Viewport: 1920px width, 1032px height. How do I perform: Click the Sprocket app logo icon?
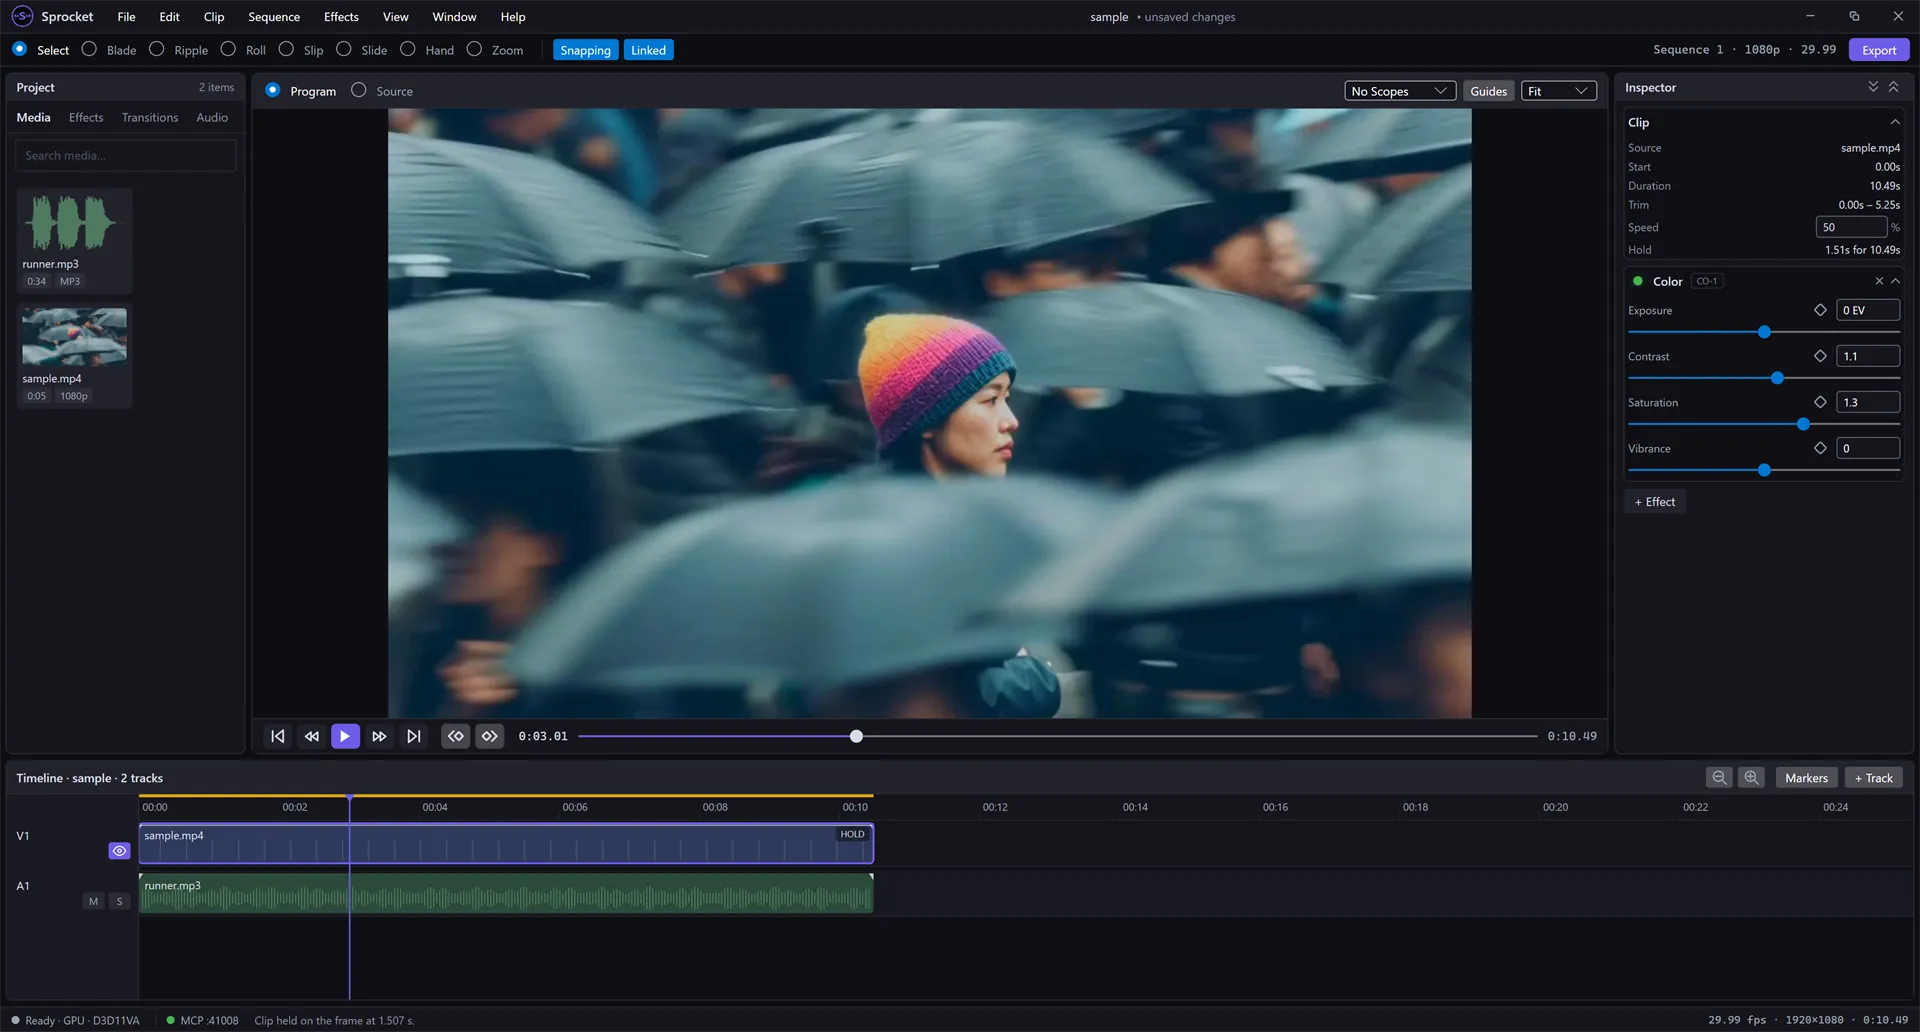tap(22, 16)
